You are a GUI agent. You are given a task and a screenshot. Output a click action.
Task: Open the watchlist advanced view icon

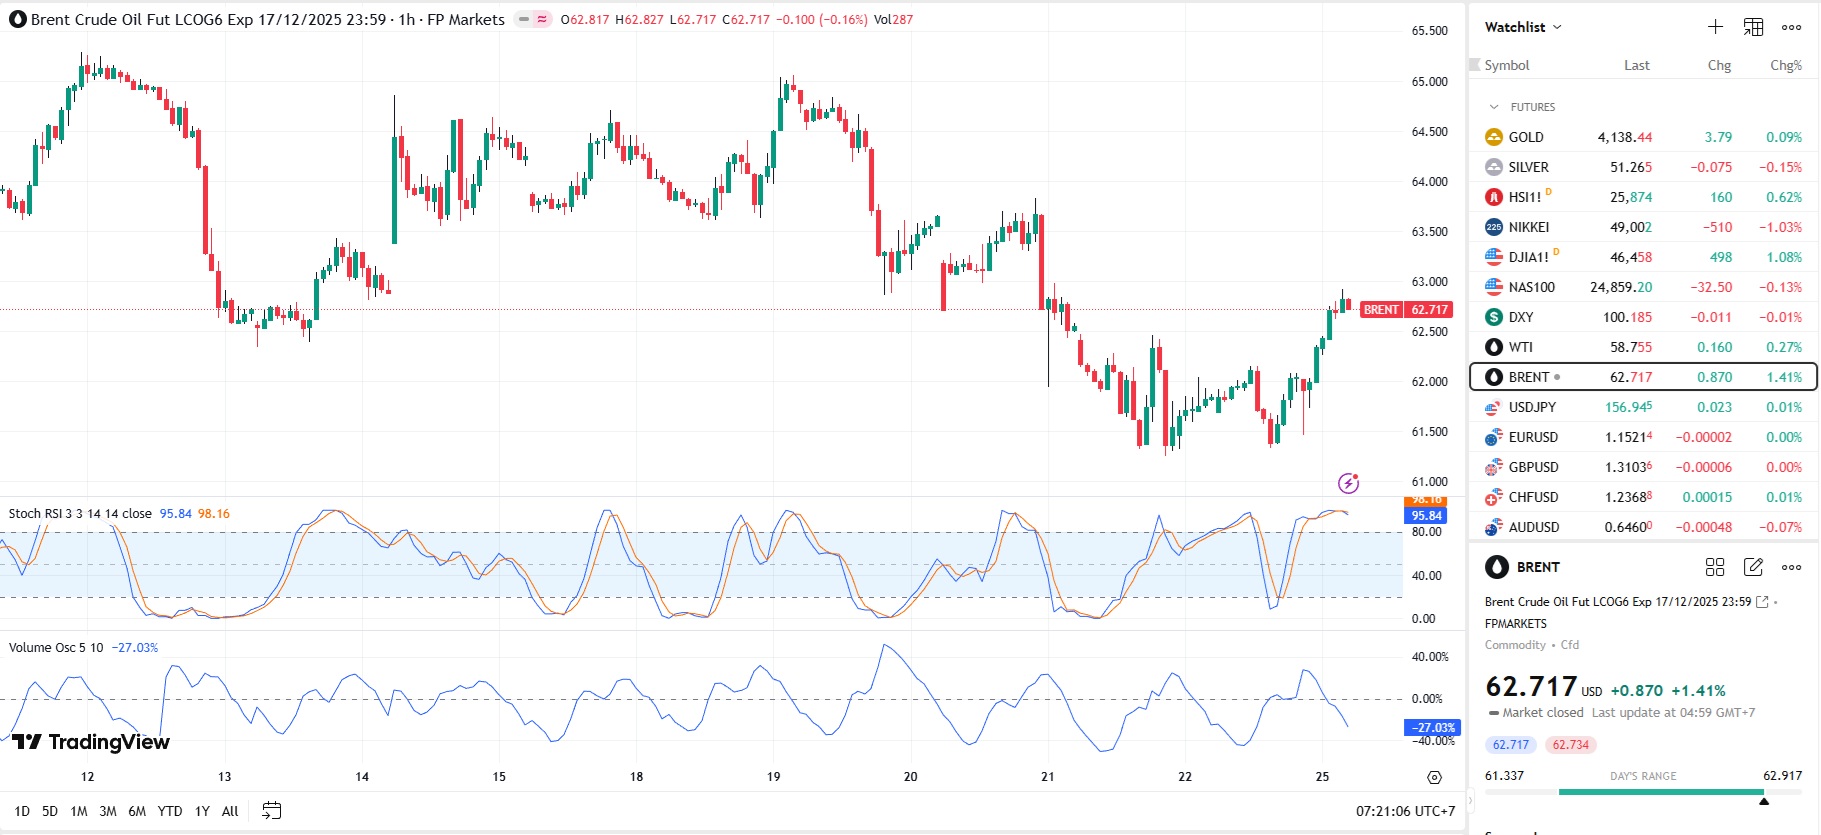1753,27
